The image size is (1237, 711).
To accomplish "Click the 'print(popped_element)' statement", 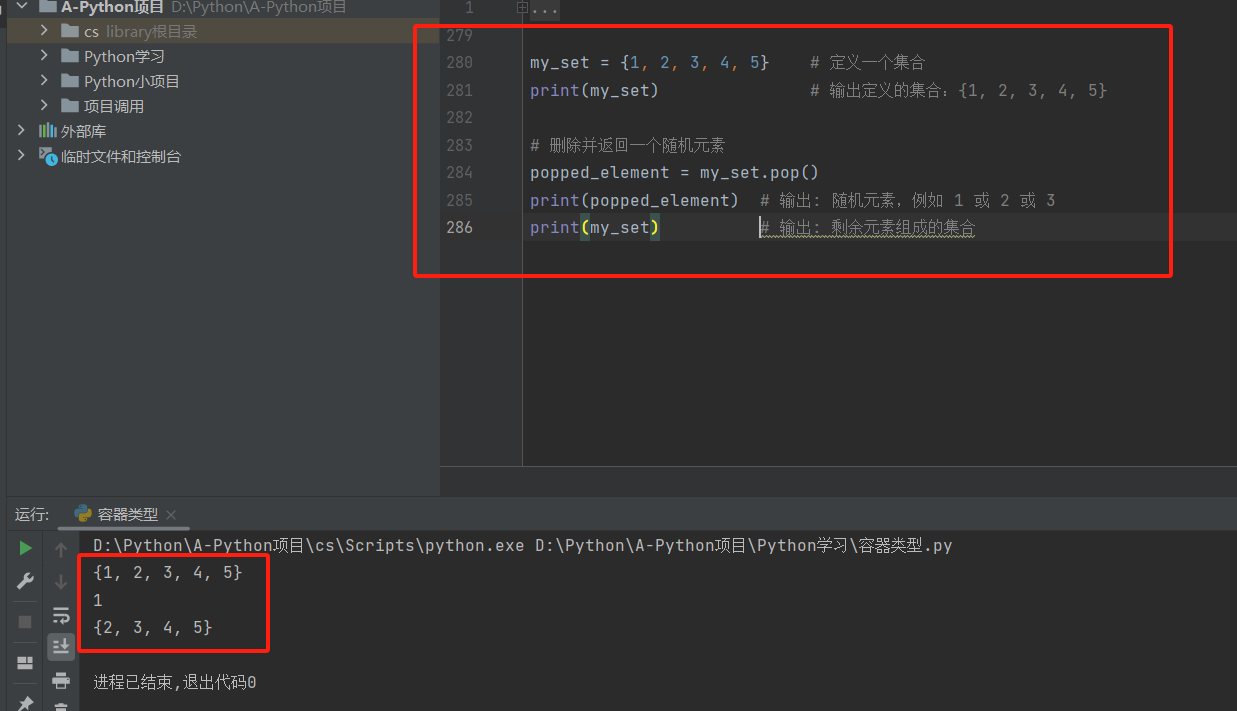I will pos(634,200).
